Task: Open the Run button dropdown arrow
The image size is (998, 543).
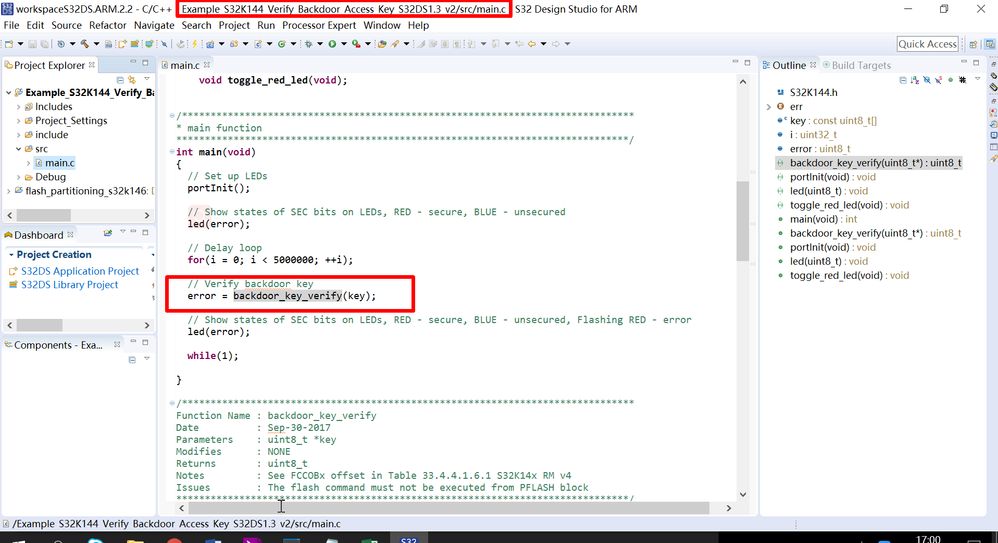Action: (344, 44)
